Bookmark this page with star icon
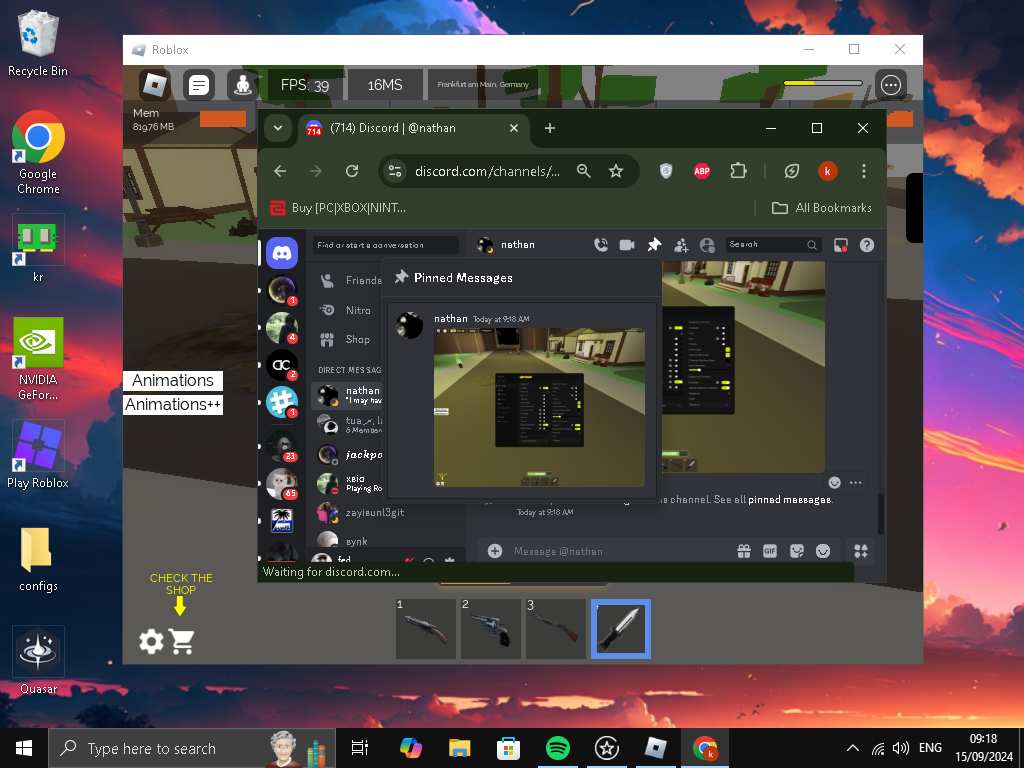 [616, 171]
